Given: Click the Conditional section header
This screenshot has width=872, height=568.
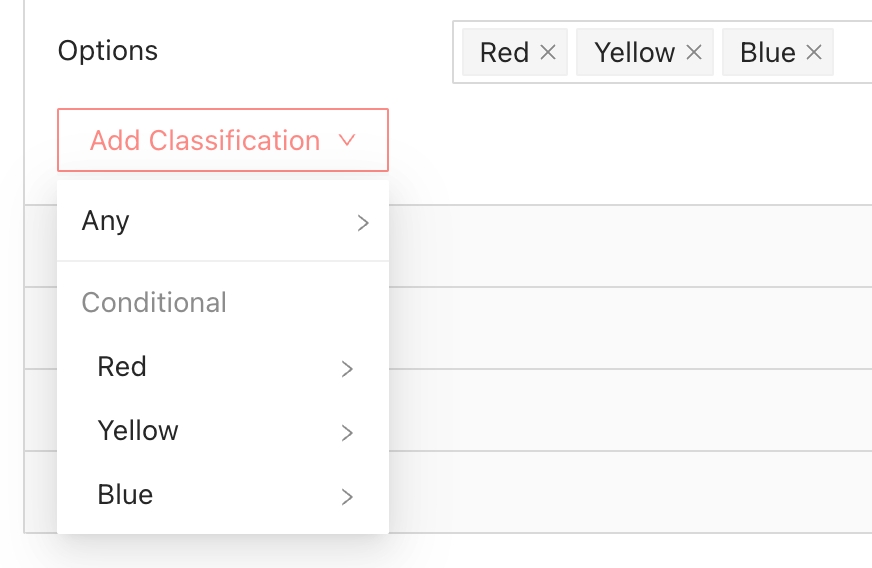Looking at the screenshot, I should pyautogui.click(x=154, y=303).
